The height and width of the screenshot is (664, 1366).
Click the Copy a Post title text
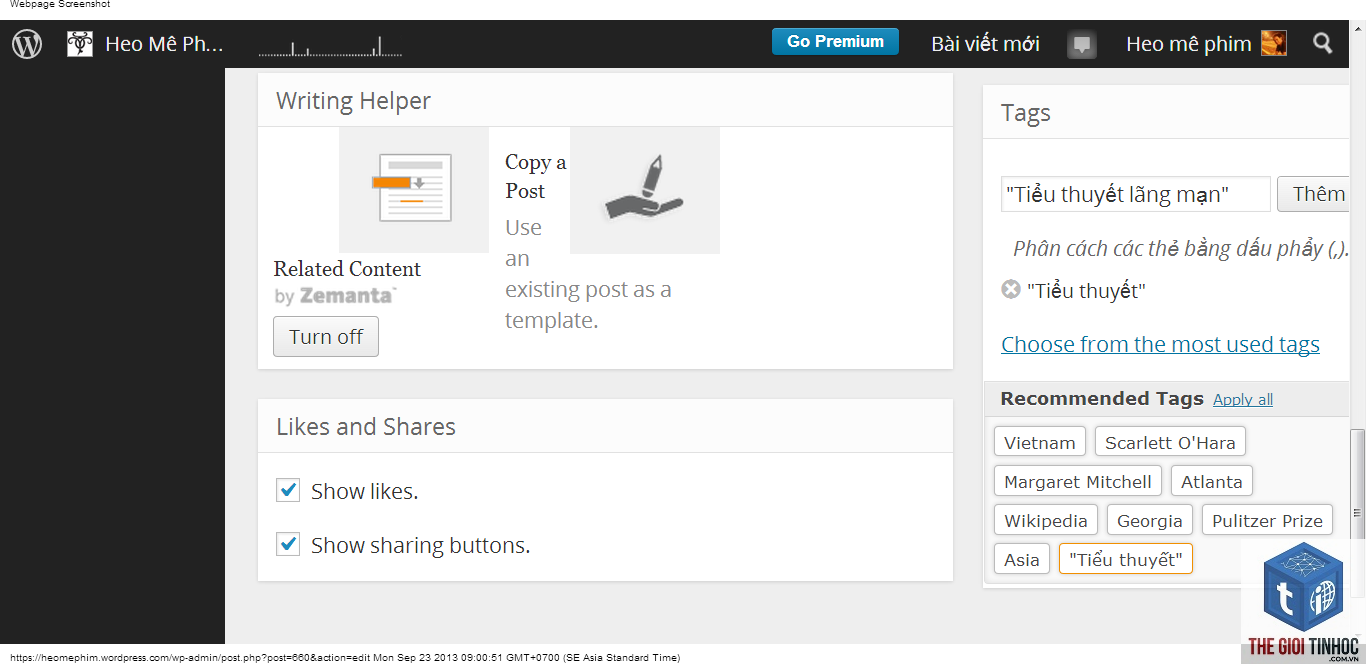pyautogui.click(x=535, y=176)
